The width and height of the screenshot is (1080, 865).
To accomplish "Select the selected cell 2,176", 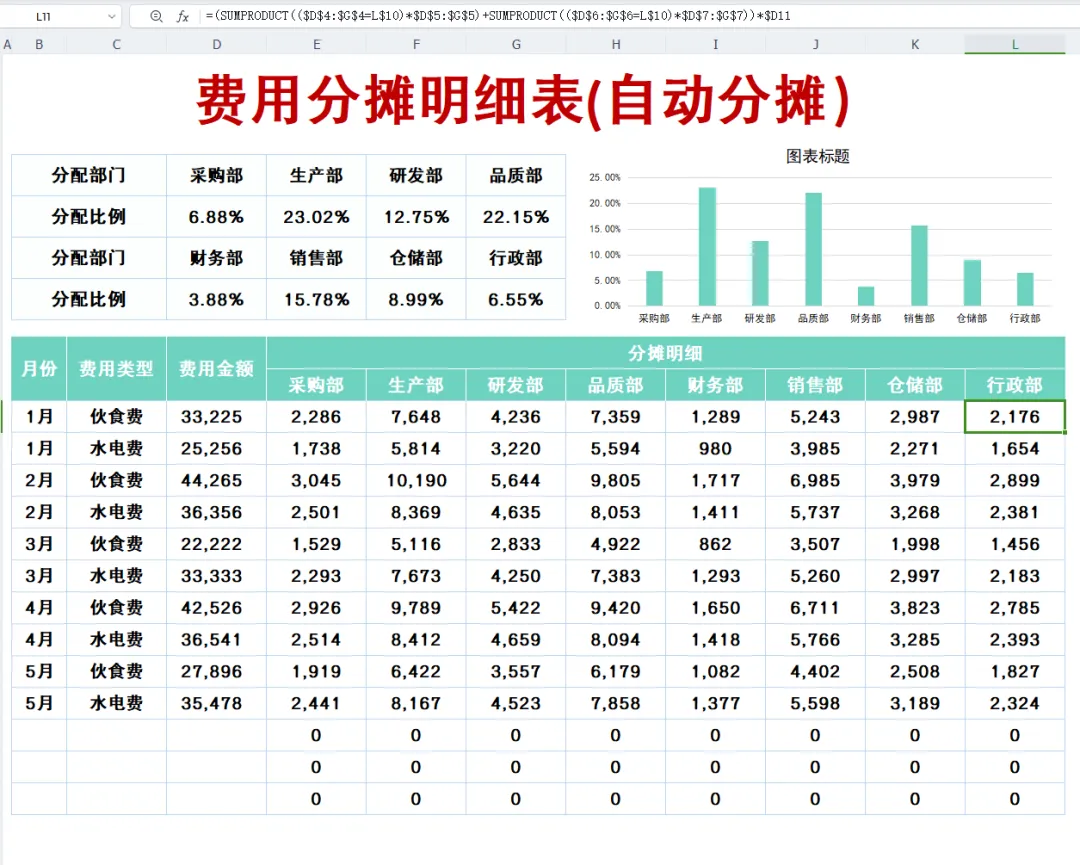I will coord(1015,417).
